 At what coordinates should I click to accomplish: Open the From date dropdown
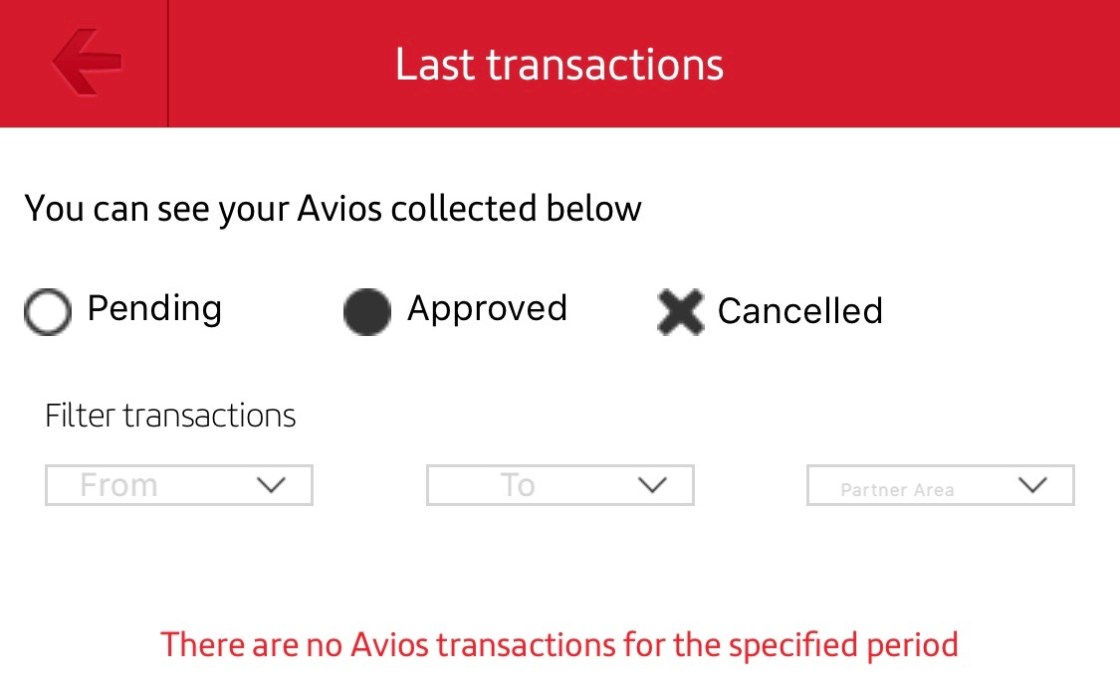[179, 485]
